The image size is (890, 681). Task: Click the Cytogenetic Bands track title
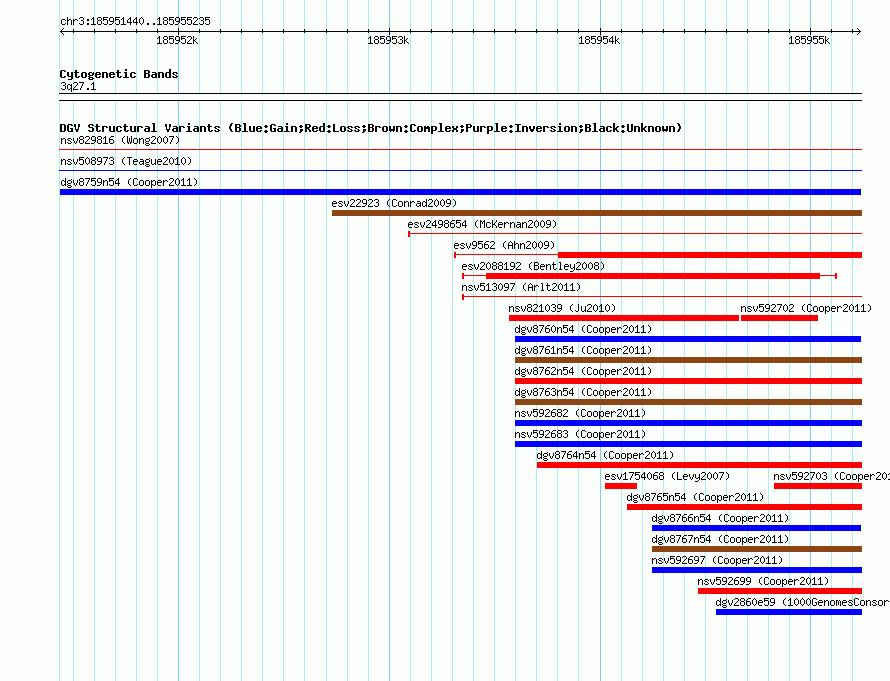tap(119, 74)
